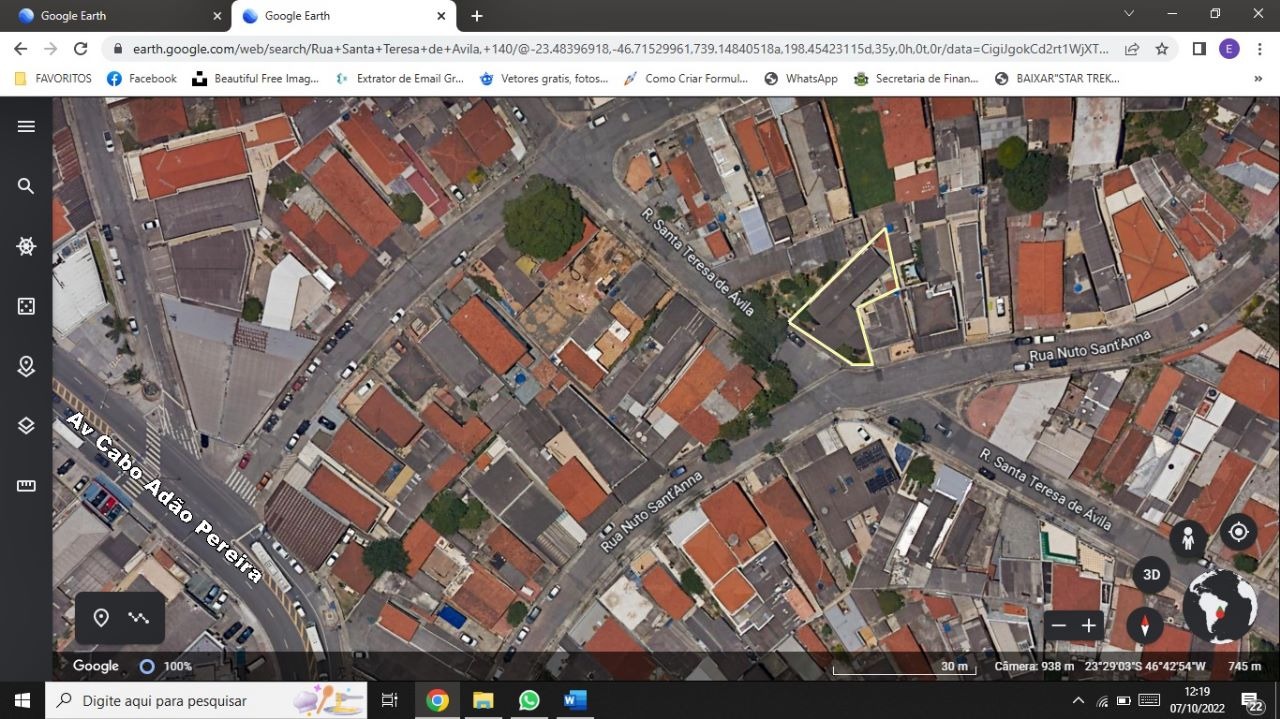Bookmark this page with the star
This screenshot has width=1280, height=719.
tap(1162, 49)
